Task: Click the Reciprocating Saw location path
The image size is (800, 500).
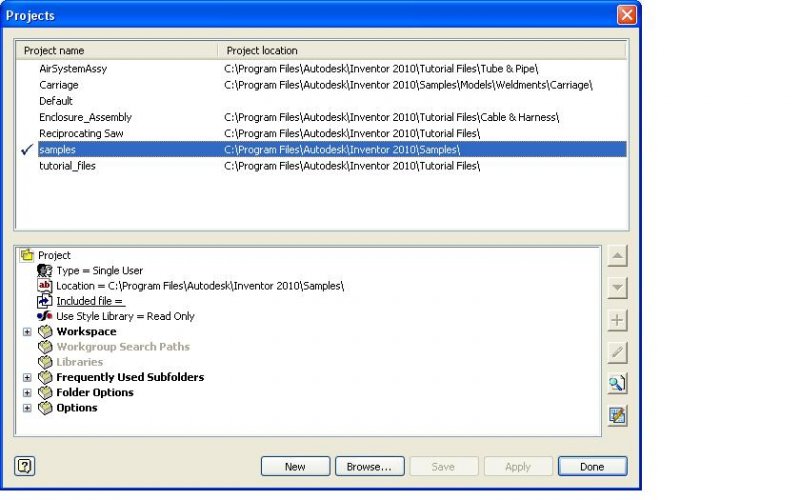Action: [x=352, y=133]
